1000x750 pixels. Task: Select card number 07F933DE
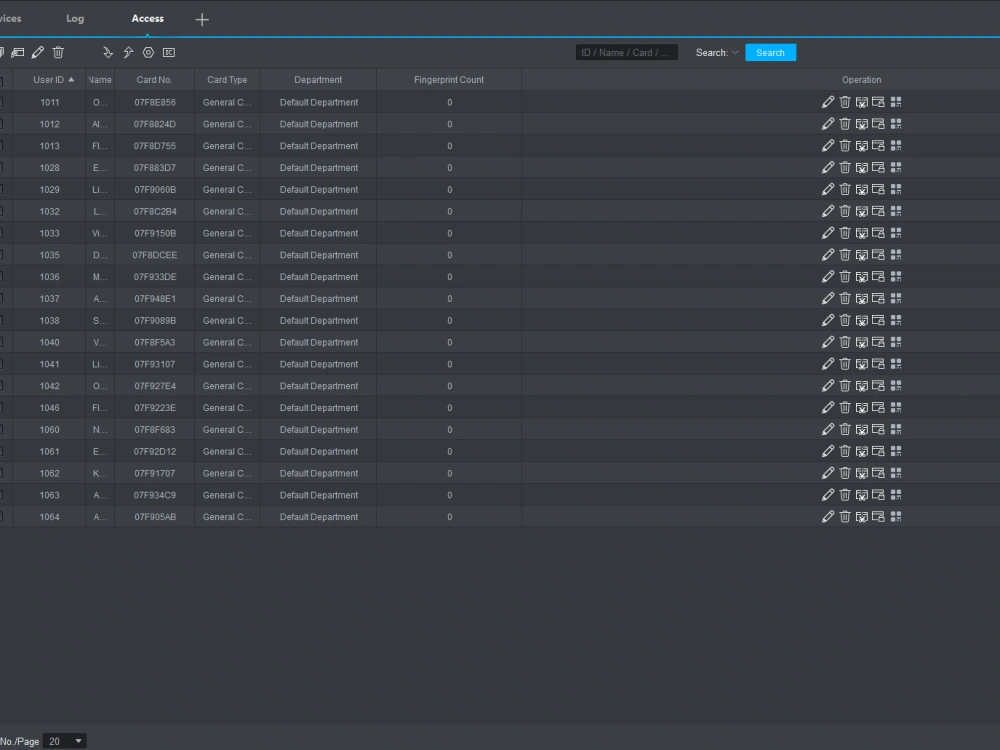pos(155,277)
